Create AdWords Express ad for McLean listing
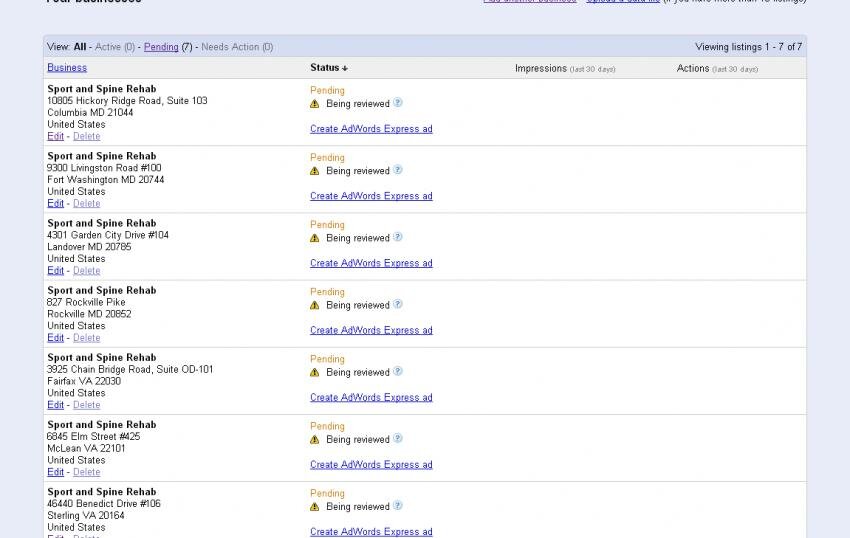This screenshot has height=538, width=850. coord(371,465)
